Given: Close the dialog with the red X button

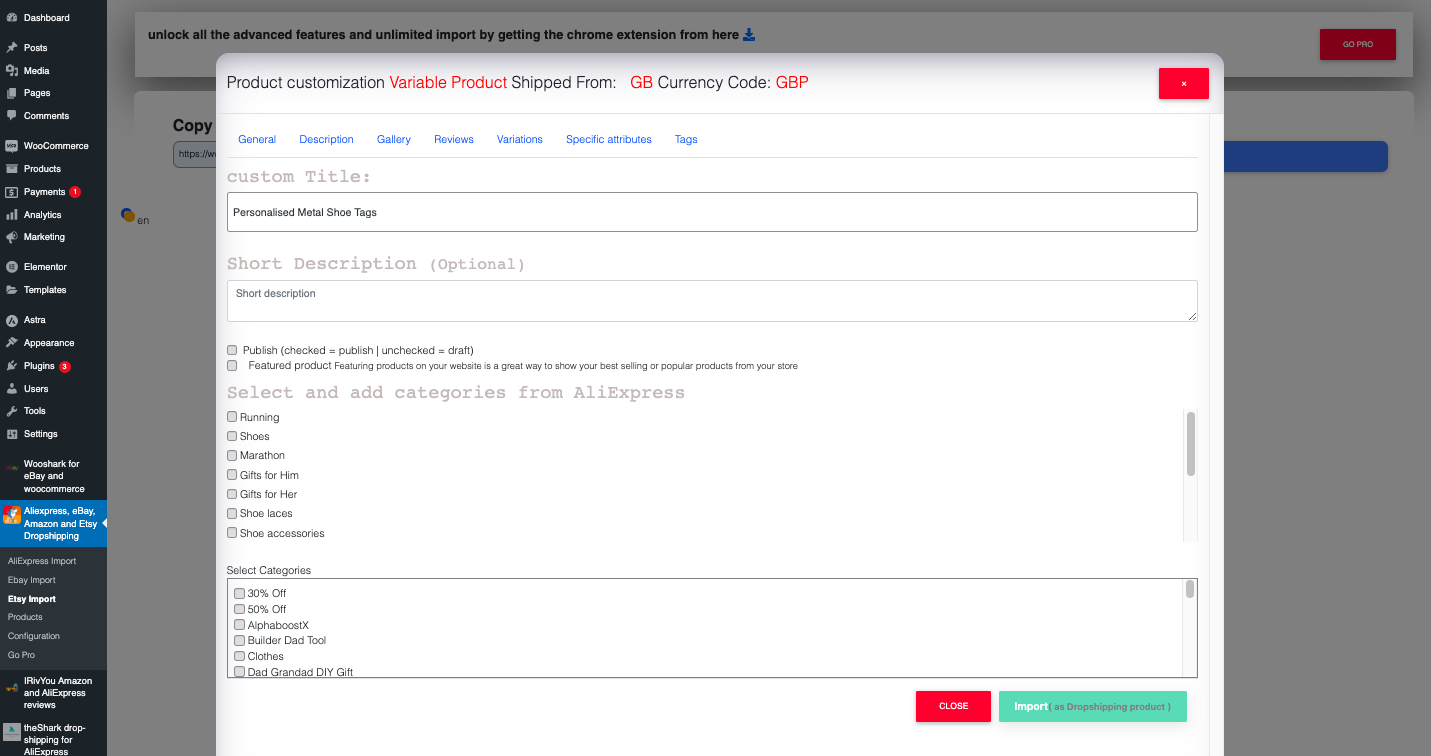Looking at the screenshot, I should click(x=1184, y=83).
